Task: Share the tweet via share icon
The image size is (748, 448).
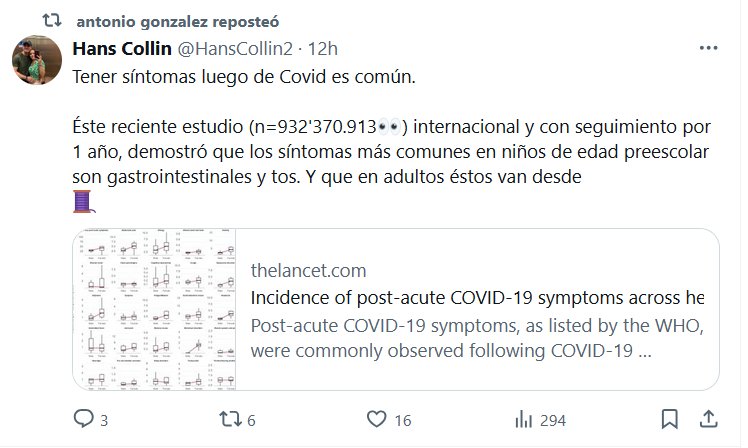Action: [707, 419]
